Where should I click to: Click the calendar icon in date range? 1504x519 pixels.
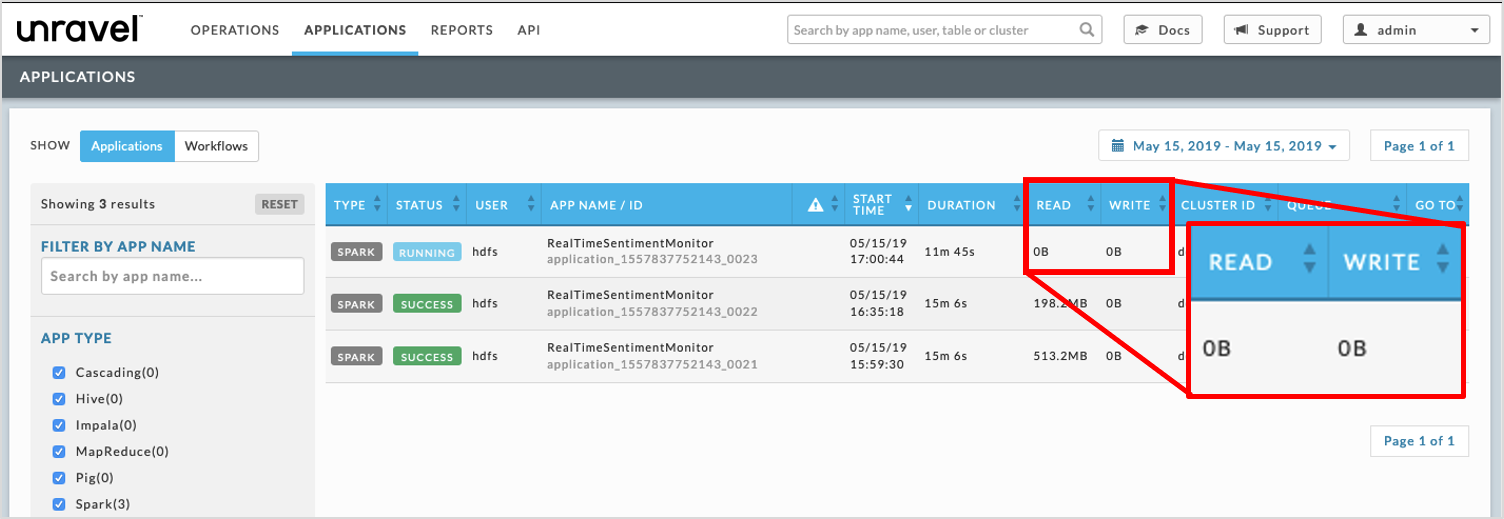point(1119,146)
